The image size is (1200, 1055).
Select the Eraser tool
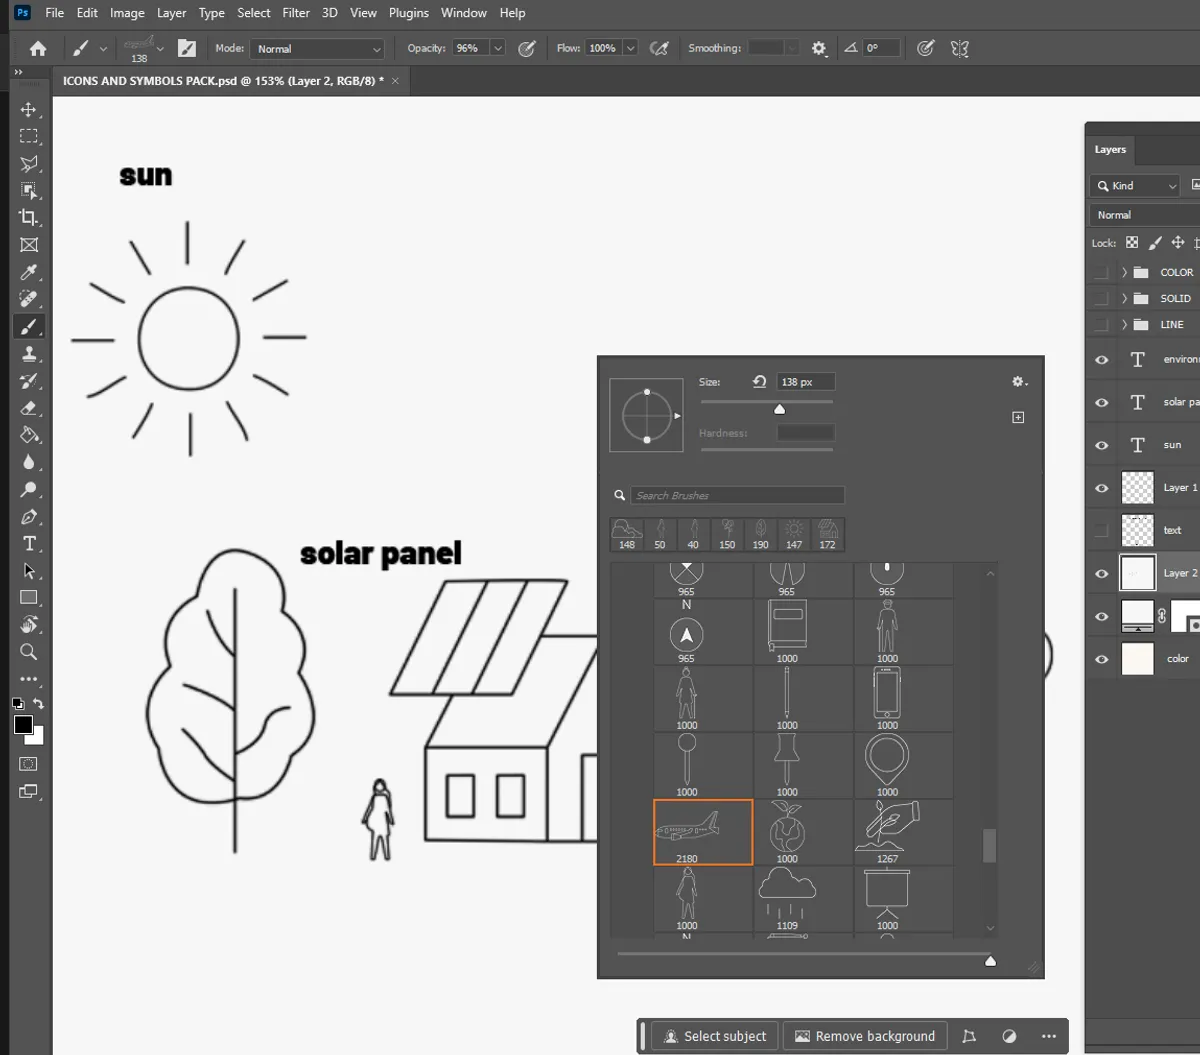point(29,407)
